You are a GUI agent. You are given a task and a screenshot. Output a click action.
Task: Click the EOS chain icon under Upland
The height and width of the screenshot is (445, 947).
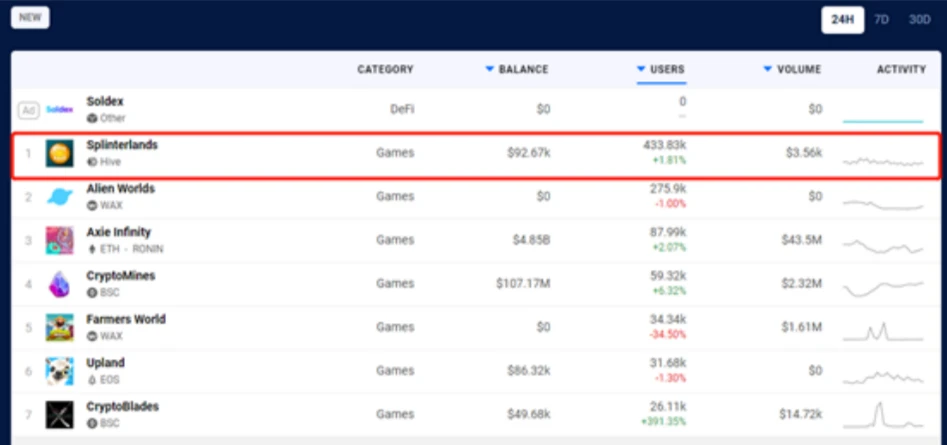92,380
